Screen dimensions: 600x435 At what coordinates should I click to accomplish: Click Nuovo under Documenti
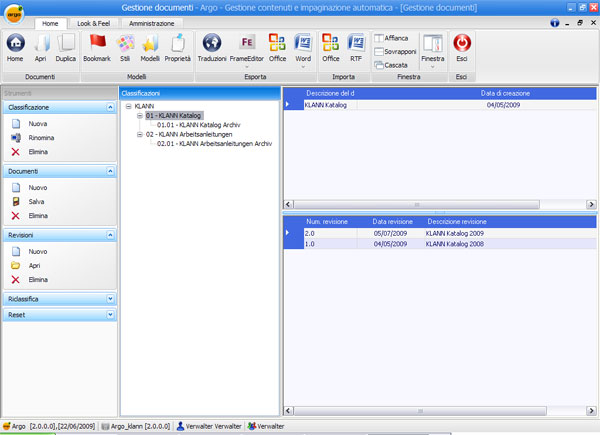tap(30, 187)
